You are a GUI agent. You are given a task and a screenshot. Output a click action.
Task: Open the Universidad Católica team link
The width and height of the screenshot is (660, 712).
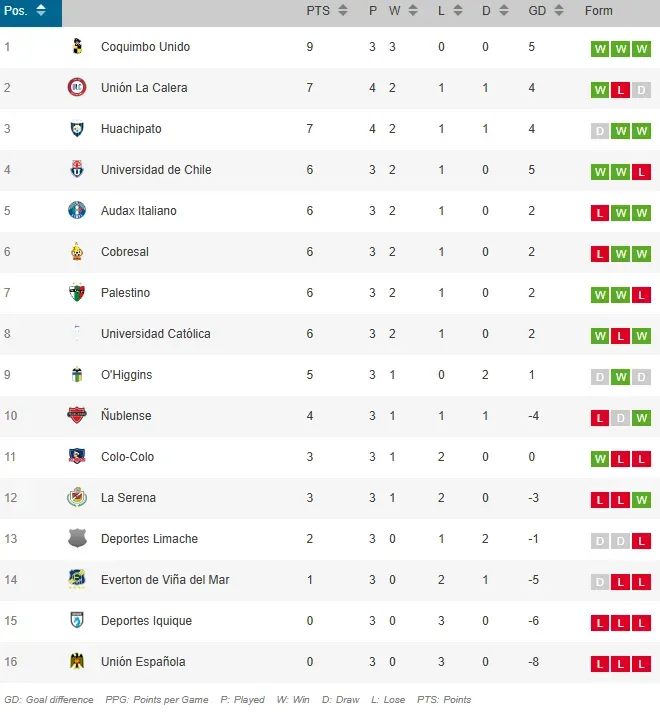[x=155, y=334]
